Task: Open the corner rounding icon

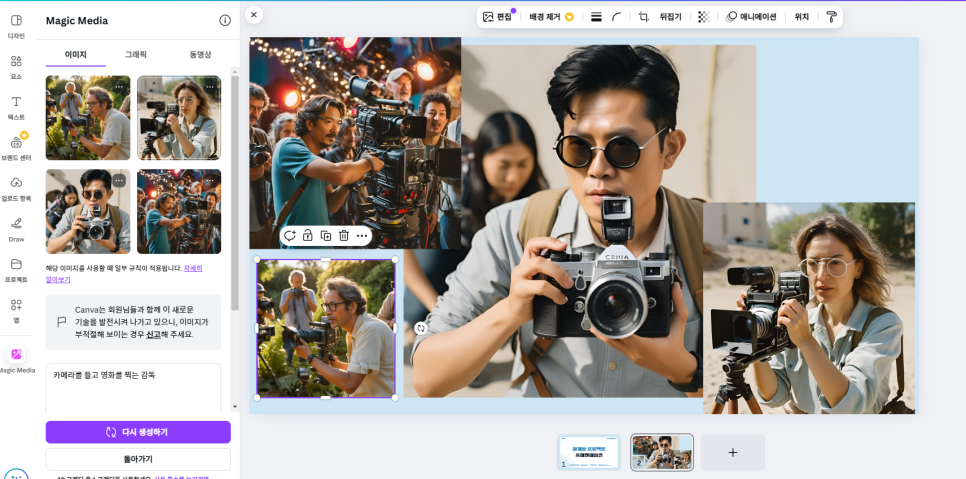Action: coord(617,17)
